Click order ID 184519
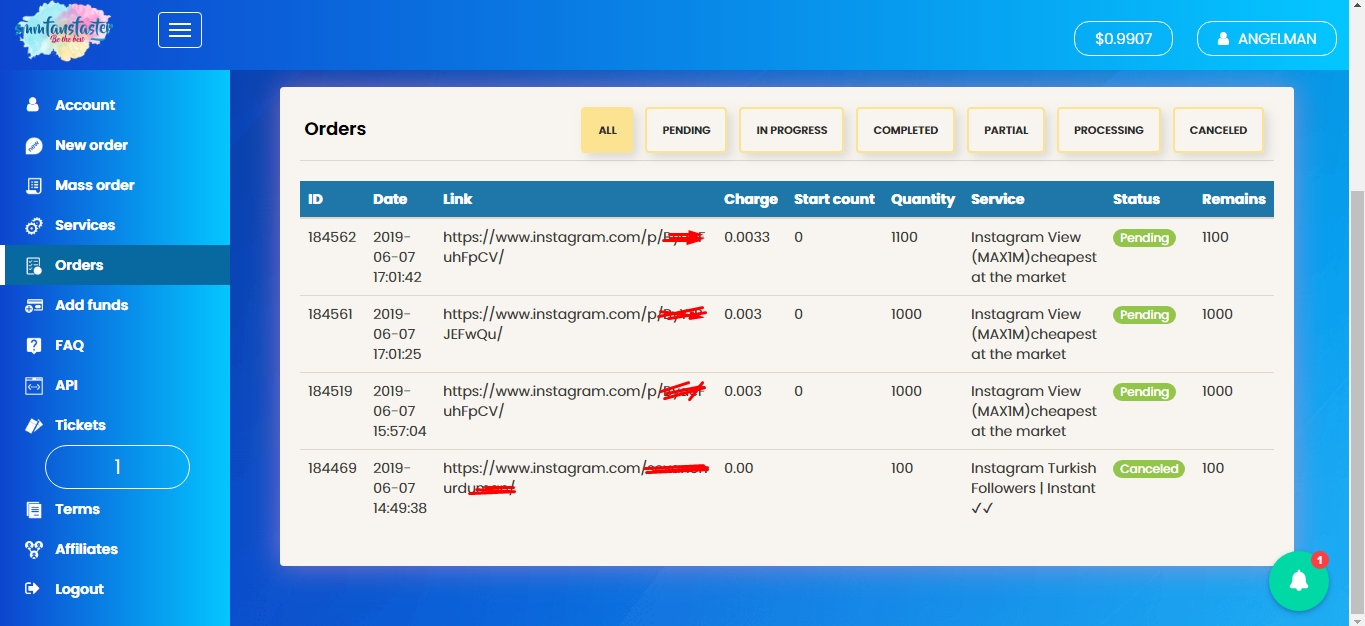Screen dimensions: 1365x626 tap(330, 391)
